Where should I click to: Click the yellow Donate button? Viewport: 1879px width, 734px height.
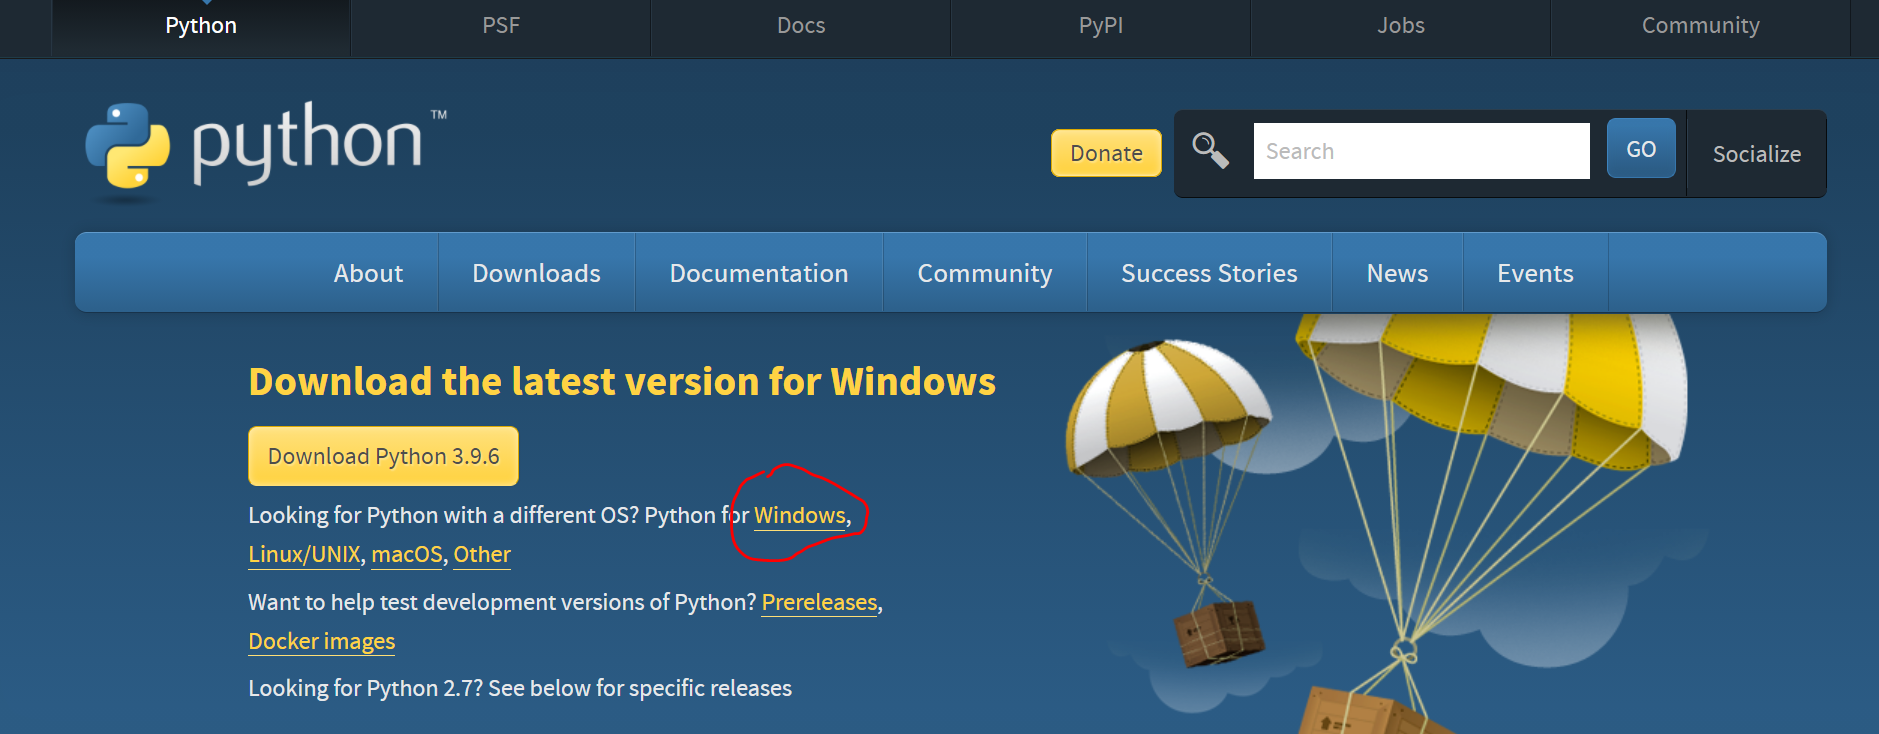tap(1106, 153)
